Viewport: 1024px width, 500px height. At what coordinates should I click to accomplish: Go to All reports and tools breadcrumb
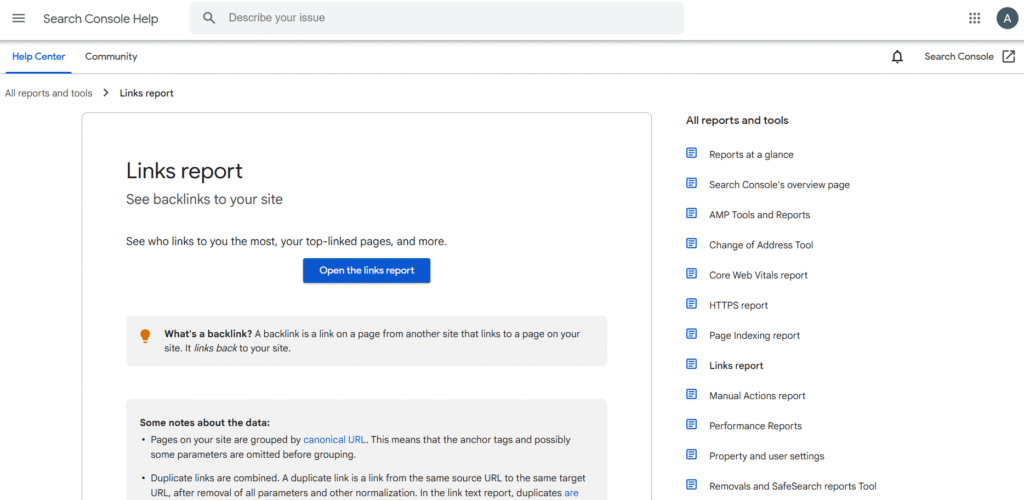coord(48,93)
